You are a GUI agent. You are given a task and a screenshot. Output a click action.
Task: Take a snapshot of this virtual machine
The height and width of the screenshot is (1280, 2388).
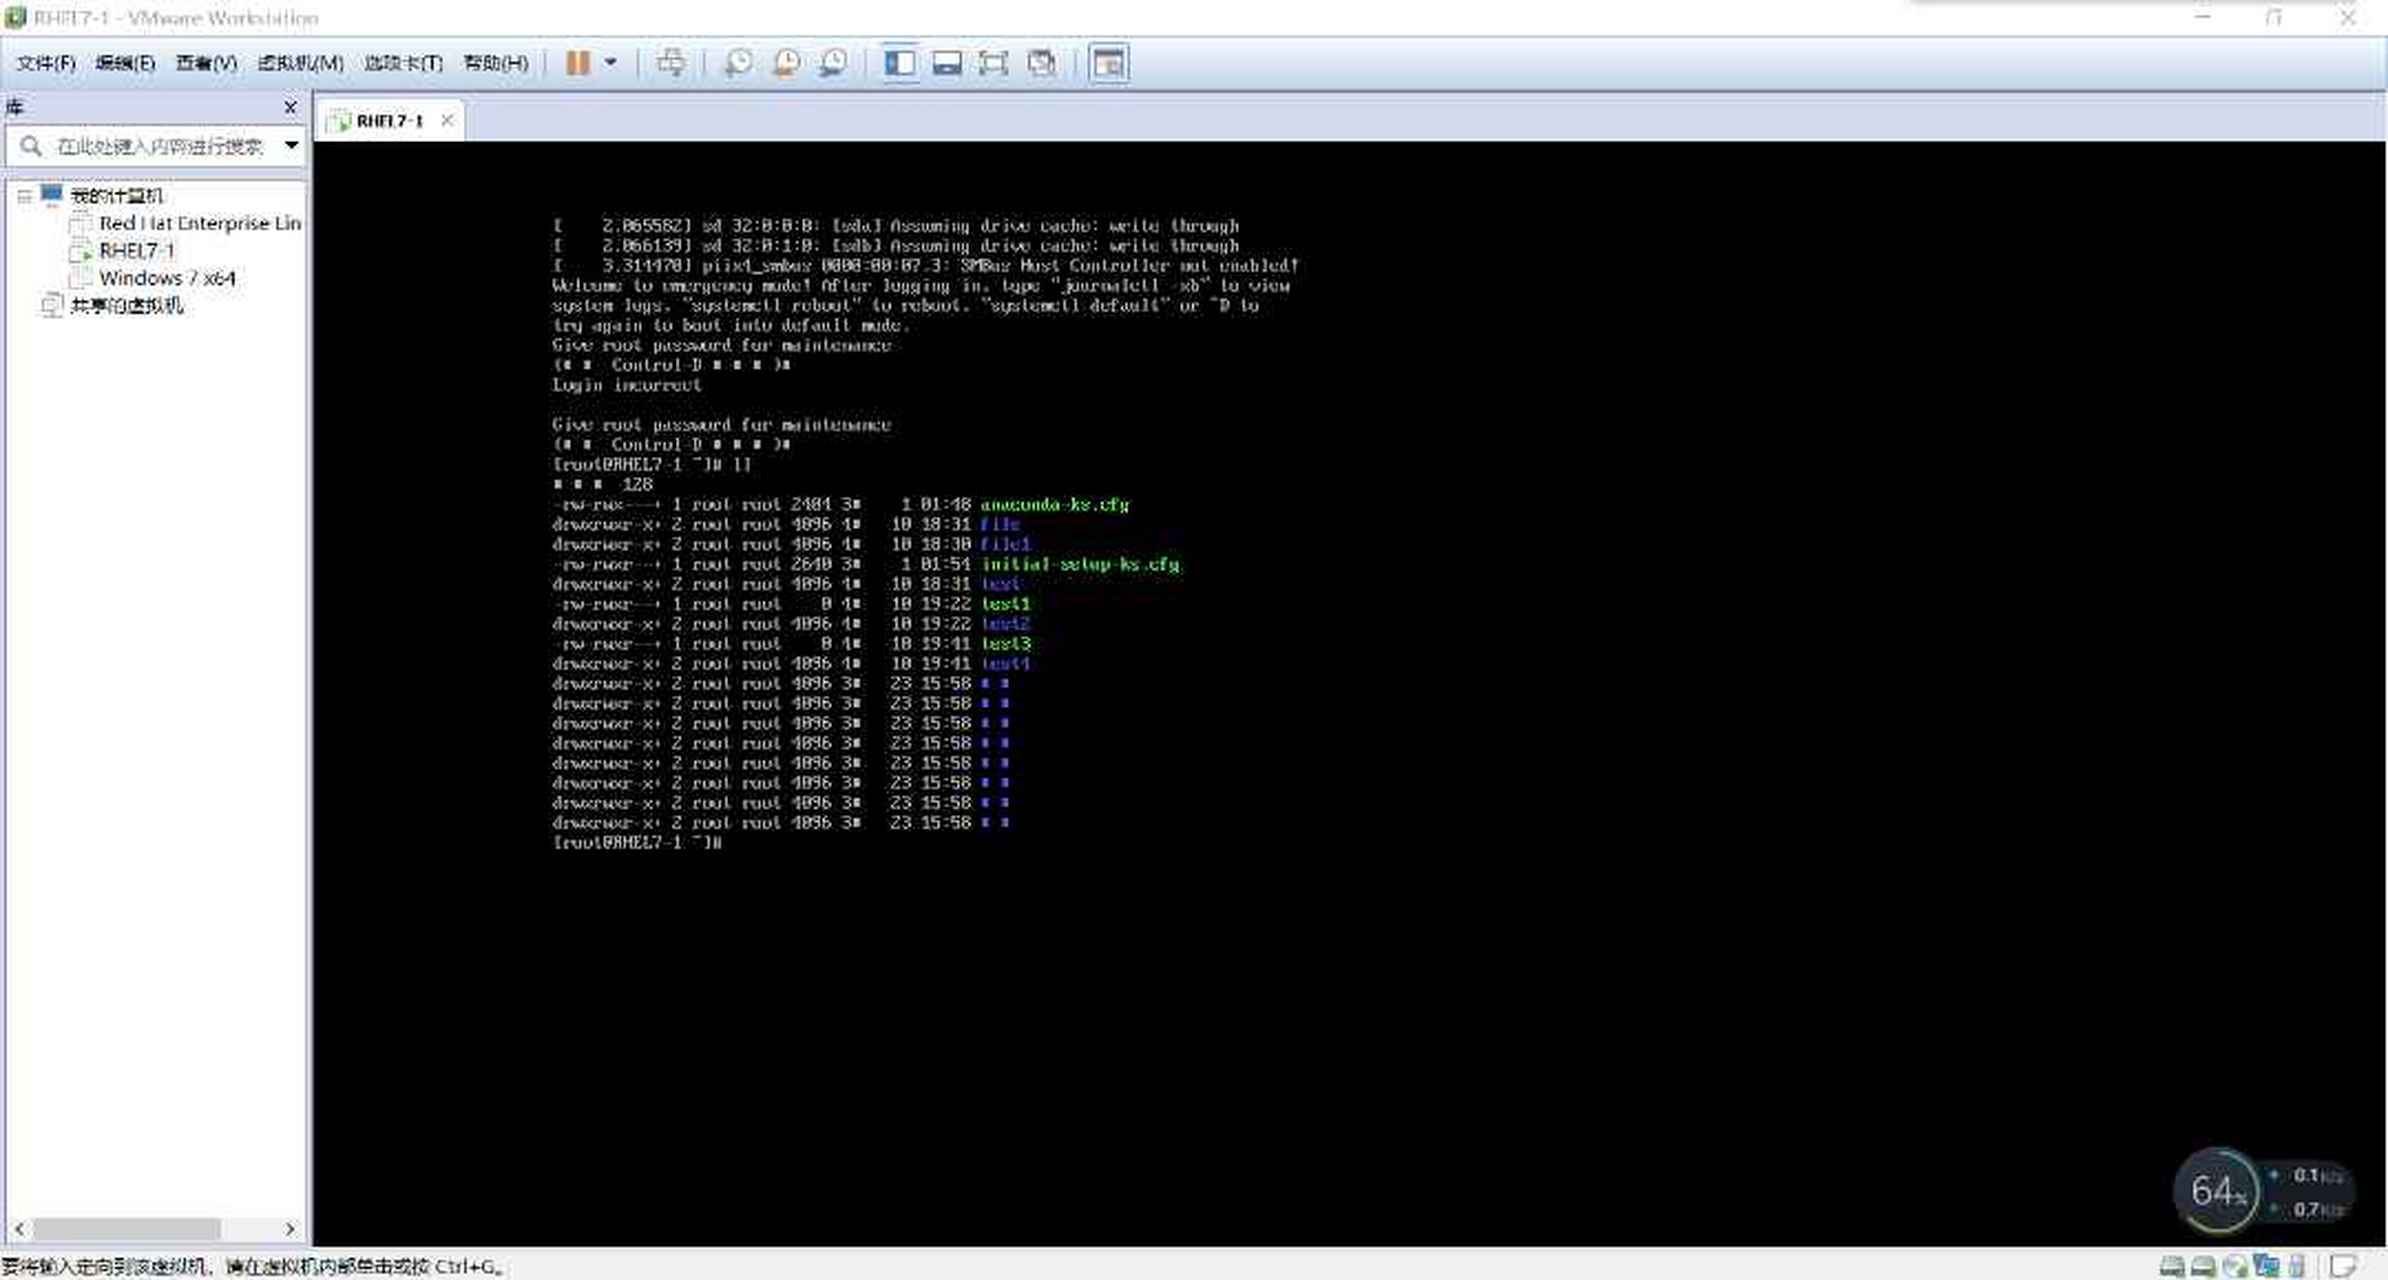[738, 63]
